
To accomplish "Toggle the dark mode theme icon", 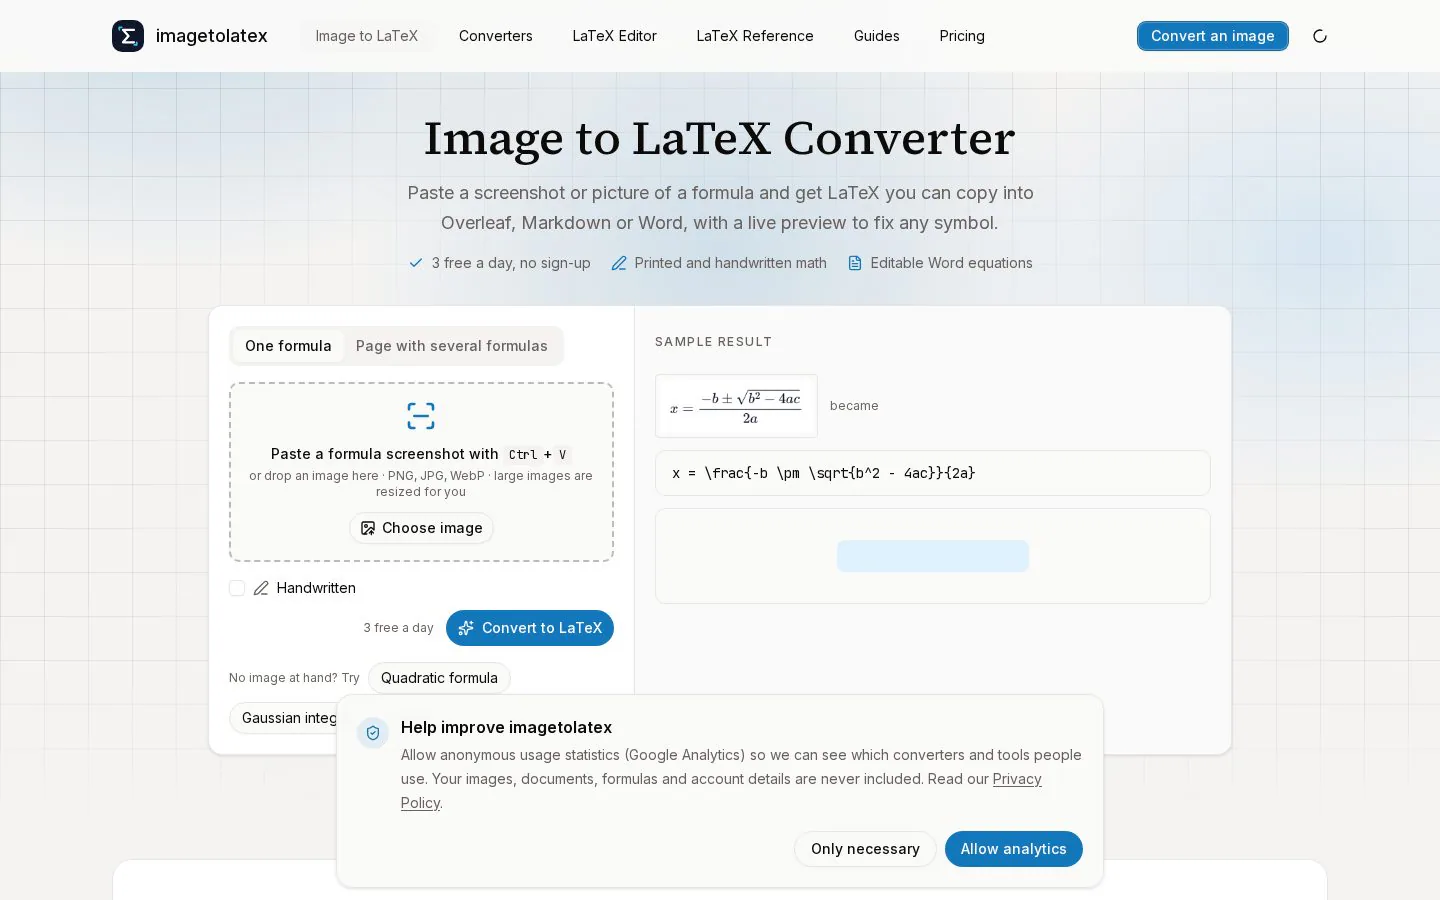I will click(1320, 36).
